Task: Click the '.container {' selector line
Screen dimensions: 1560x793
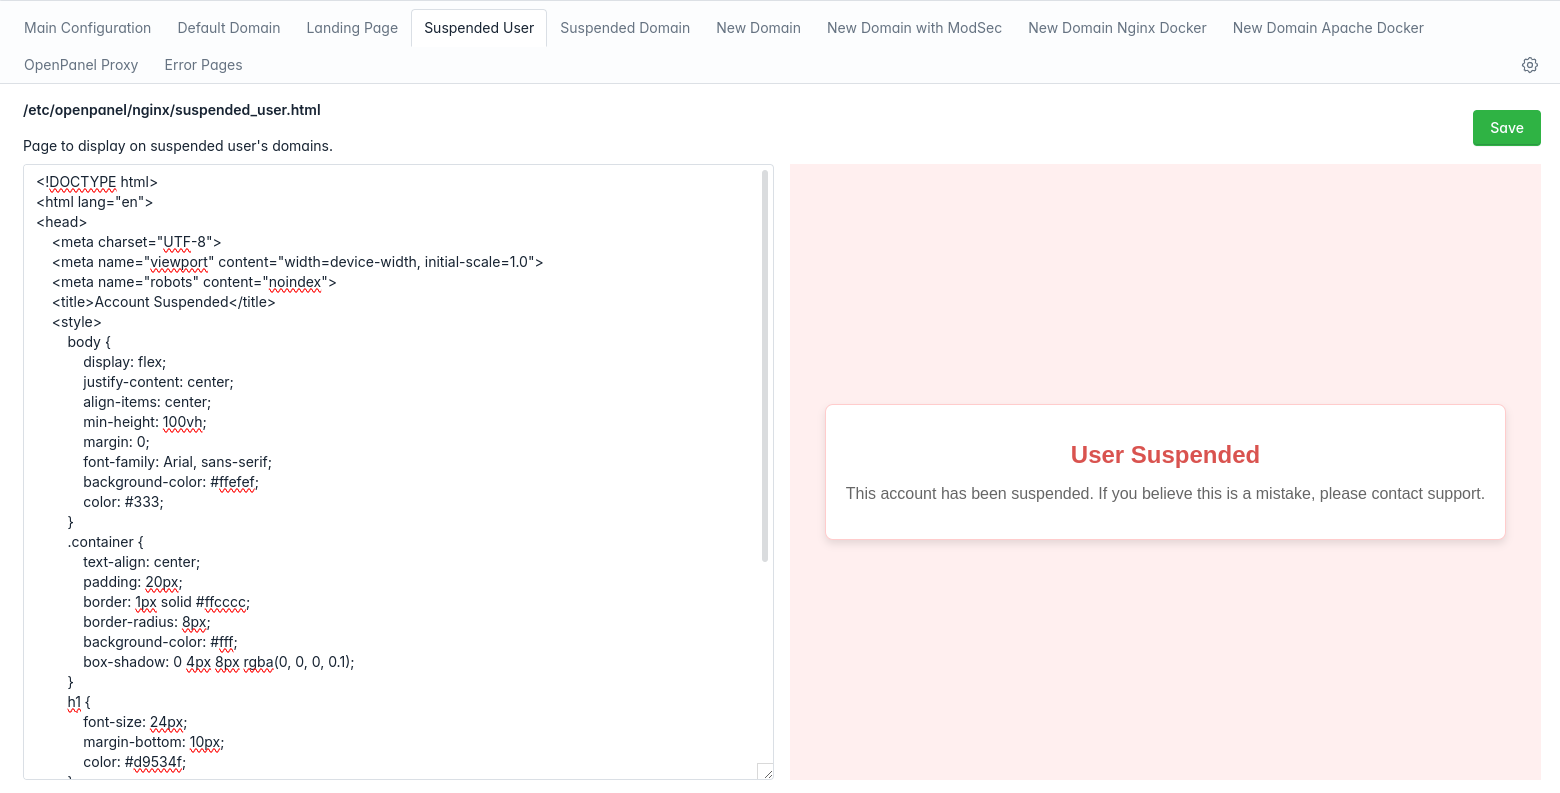Action: (x=106, y=542)
